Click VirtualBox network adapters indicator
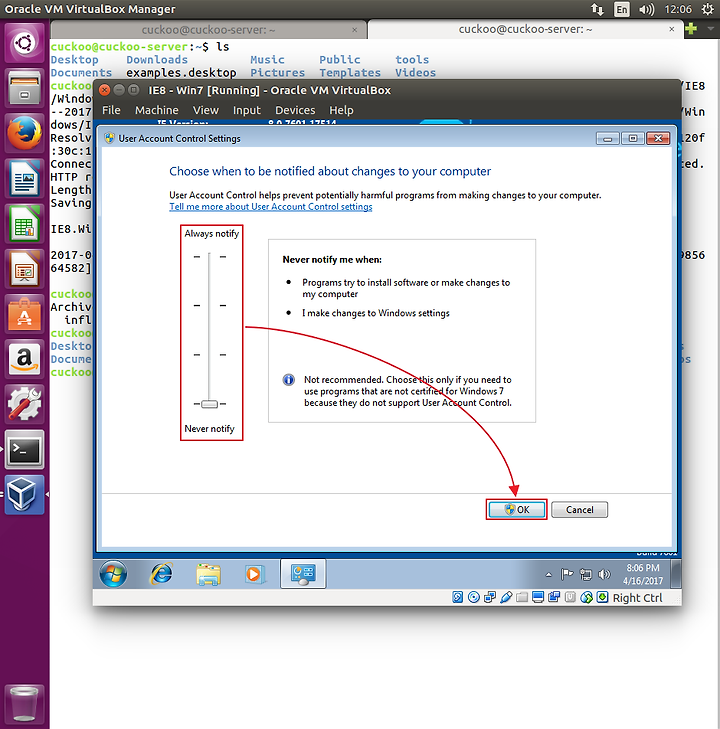This screenshot has height=729, width=720. pyautogui.click(x=489, y=597)
